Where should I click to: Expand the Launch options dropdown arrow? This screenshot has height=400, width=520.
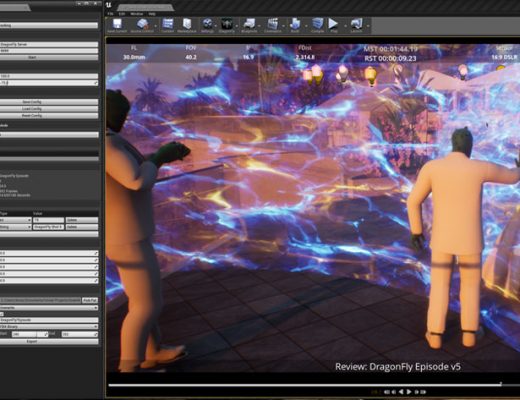[x=368, y=26]
